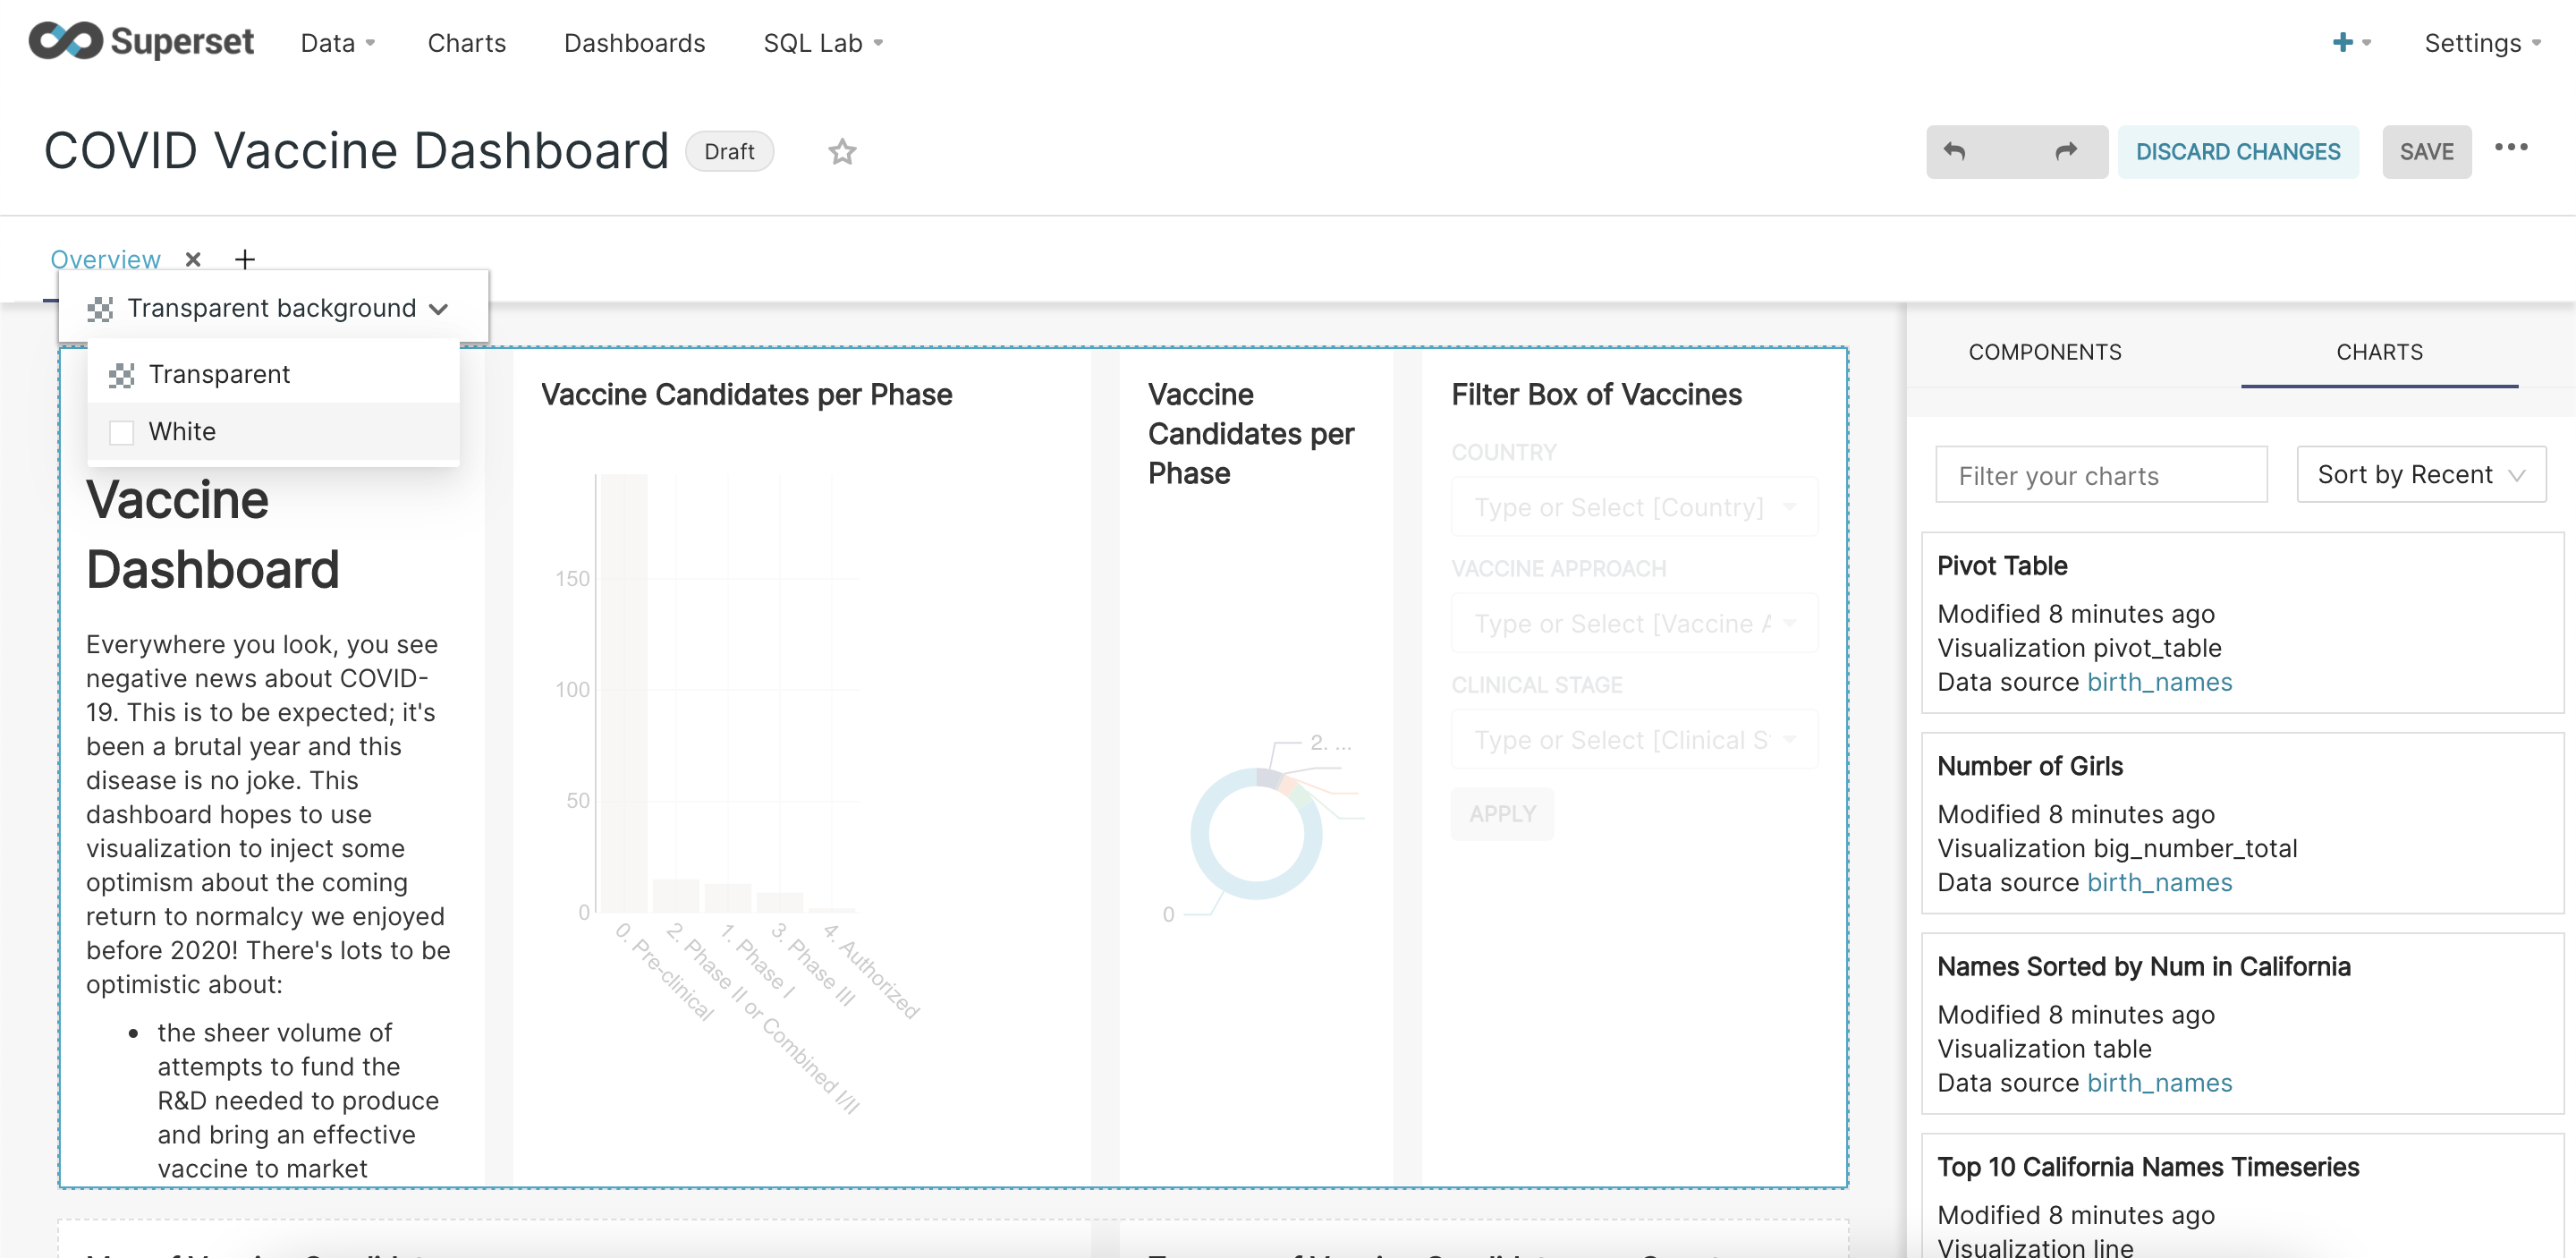Screen dimensions: 2576x1258
Task: Click the blue plus new-item icon
Action: pos(2342,42)
